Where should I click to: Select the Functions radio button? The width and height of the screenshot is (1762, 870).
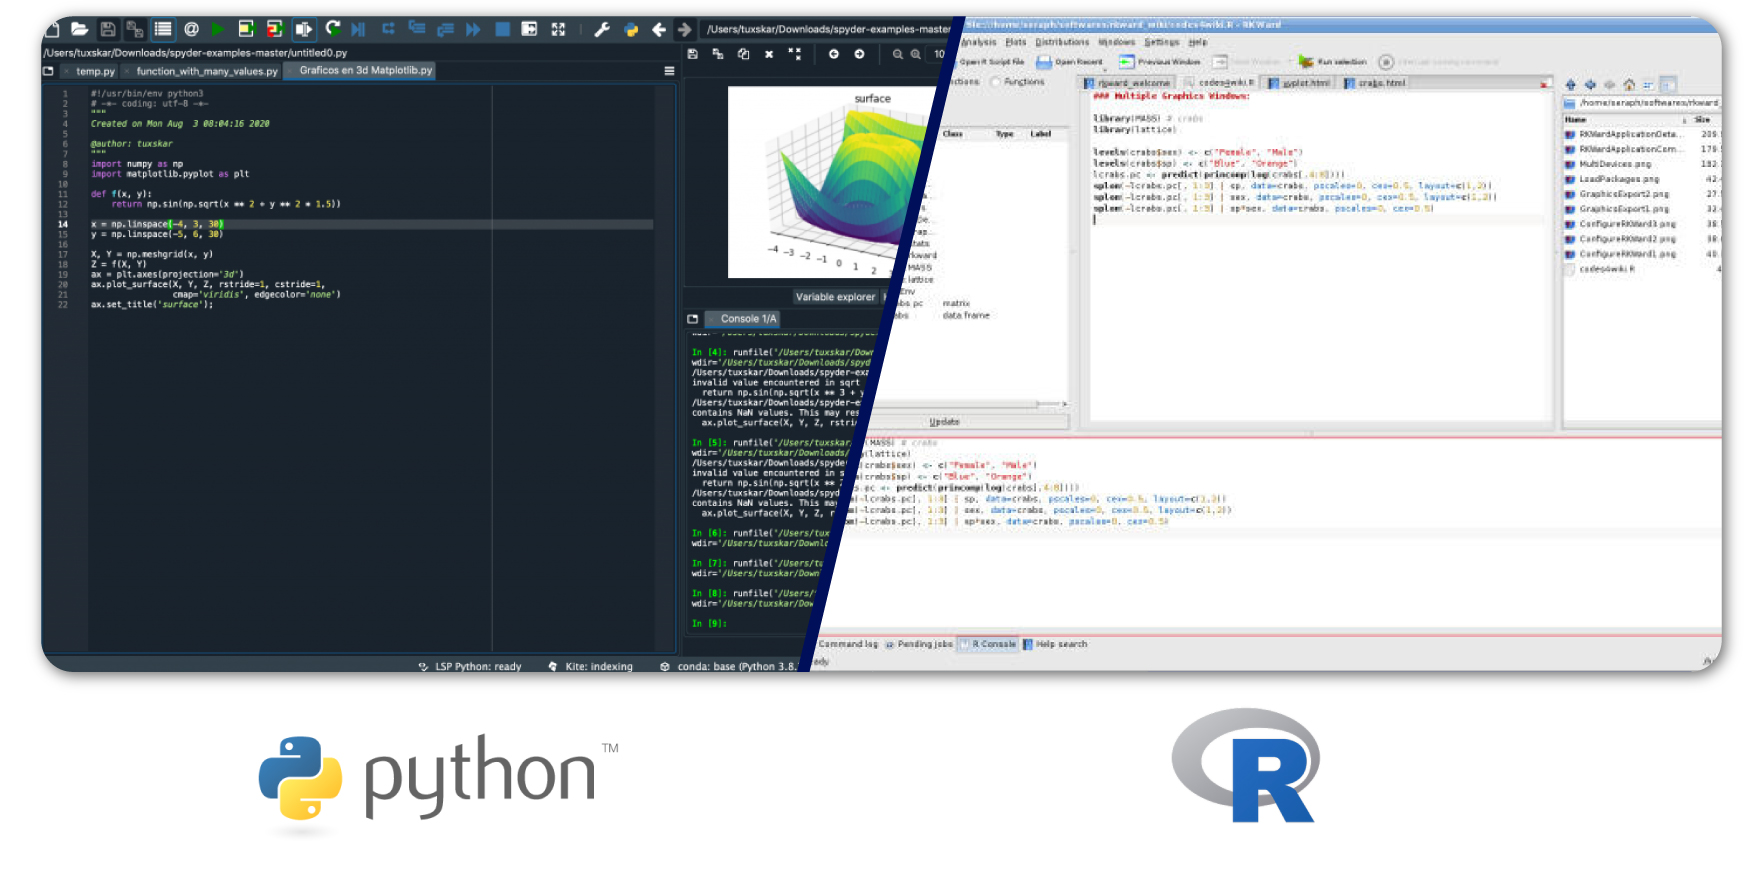996,82
